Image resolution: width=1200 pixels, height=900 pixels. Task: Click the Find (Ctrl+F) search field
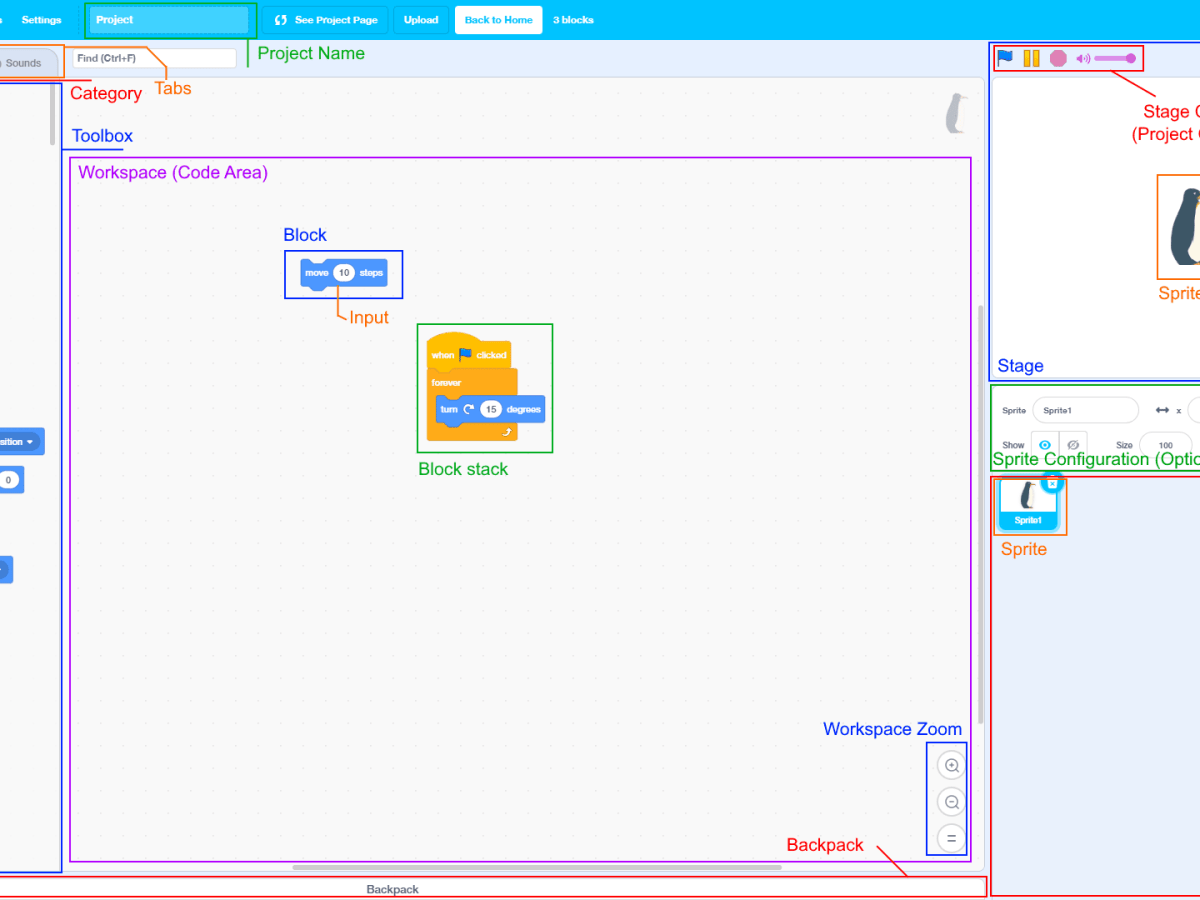(x=154, y=59)
